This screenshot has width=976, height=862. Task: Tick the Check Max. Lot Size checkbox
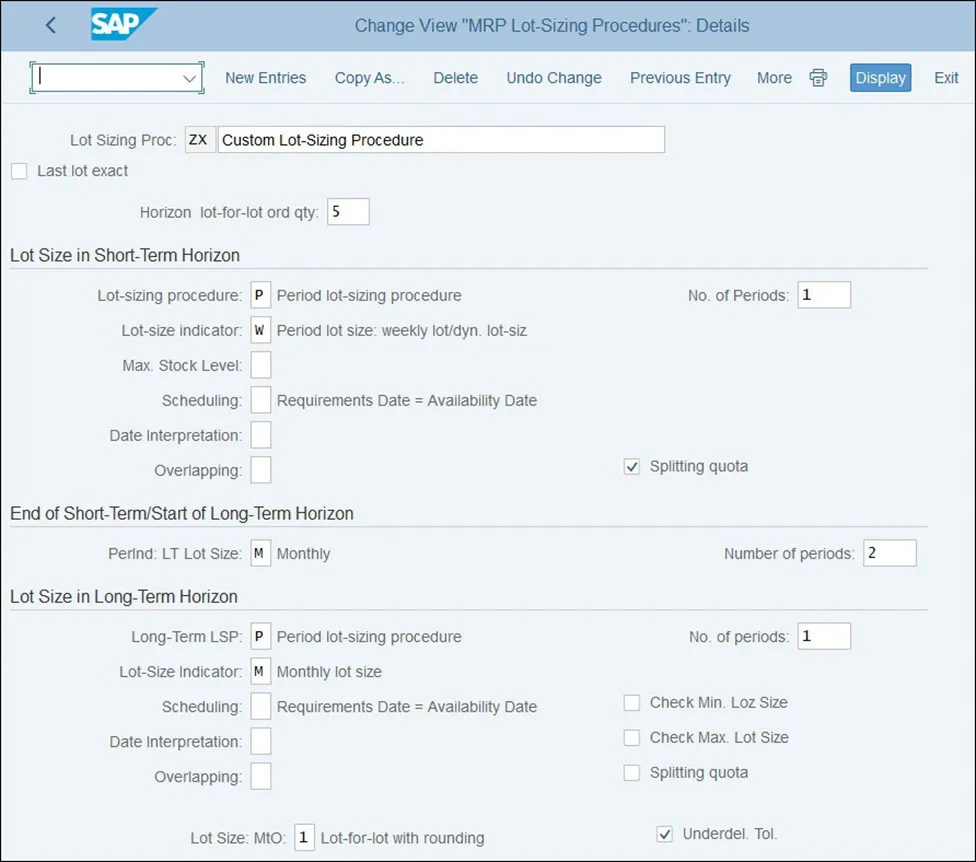click(632, 738)
